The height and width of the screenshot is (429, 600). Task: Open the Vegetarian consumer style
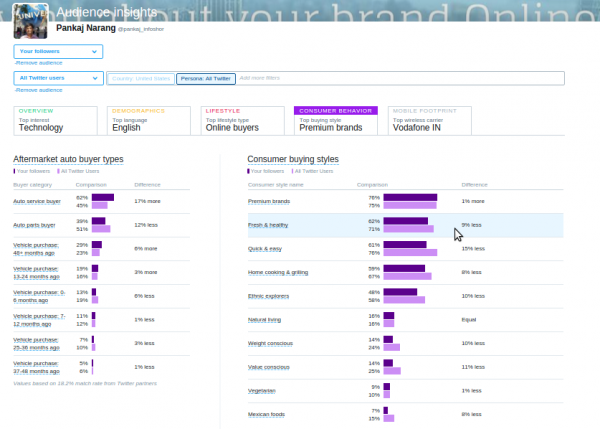[262, 391]
